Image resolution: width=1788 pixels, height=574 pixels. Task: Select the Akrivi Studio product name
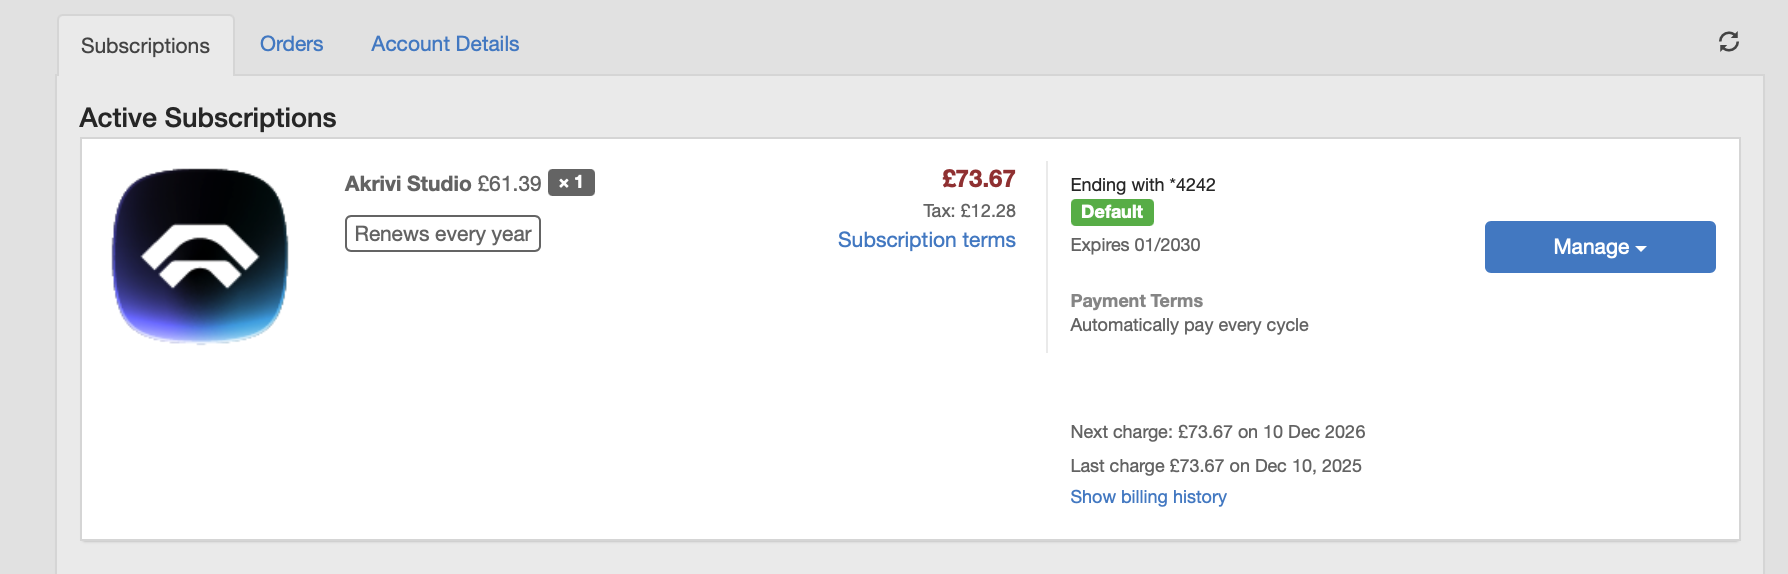pyautogui.click(x=408, y=184)
